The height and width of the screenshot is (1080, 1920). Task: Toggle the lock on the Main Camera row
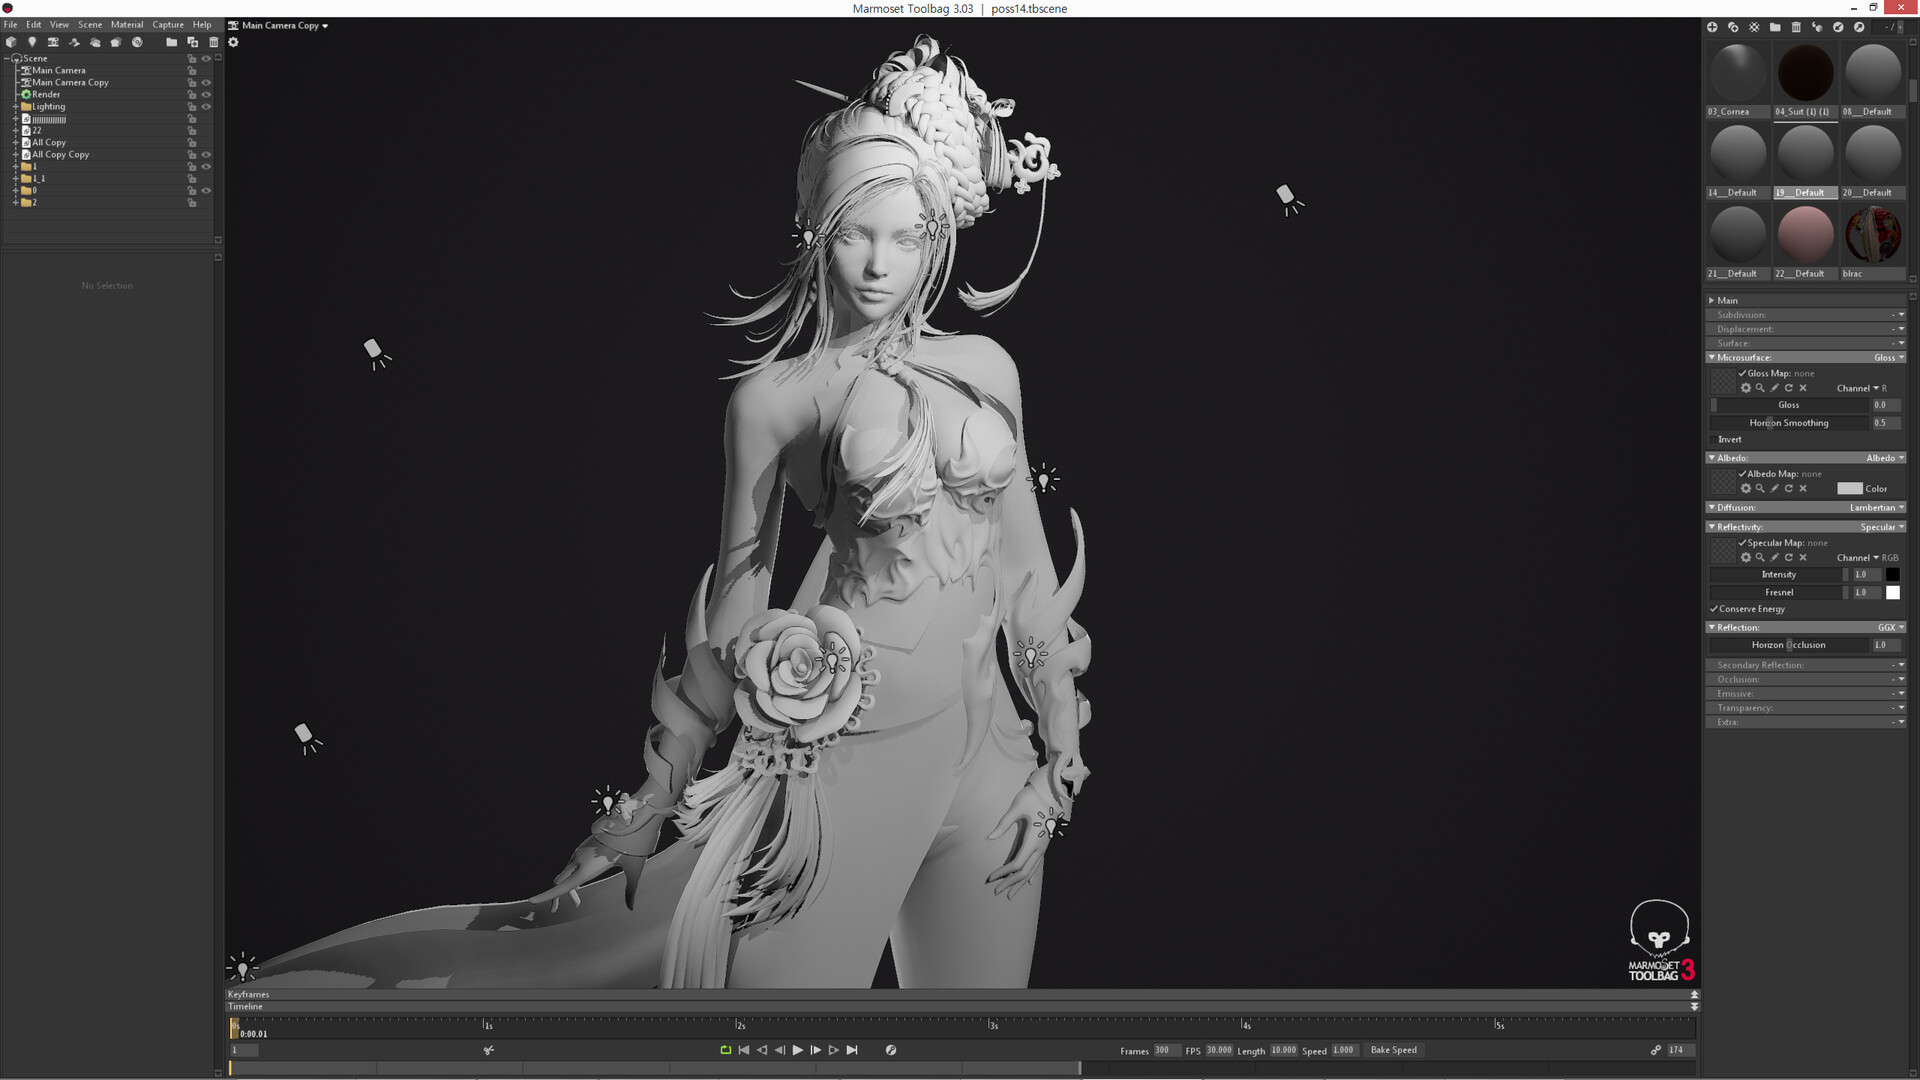(x=192, y=71)
